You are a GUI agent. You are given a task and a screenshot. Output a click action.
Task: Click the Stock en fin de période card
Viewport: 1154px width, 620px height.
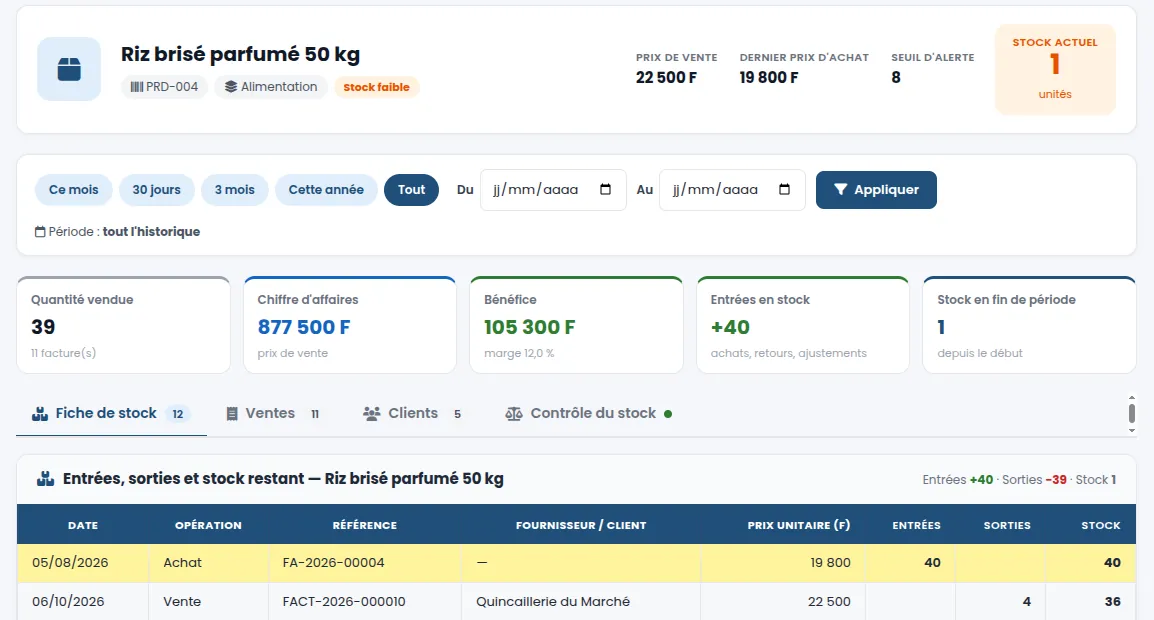pos(1029,325)
